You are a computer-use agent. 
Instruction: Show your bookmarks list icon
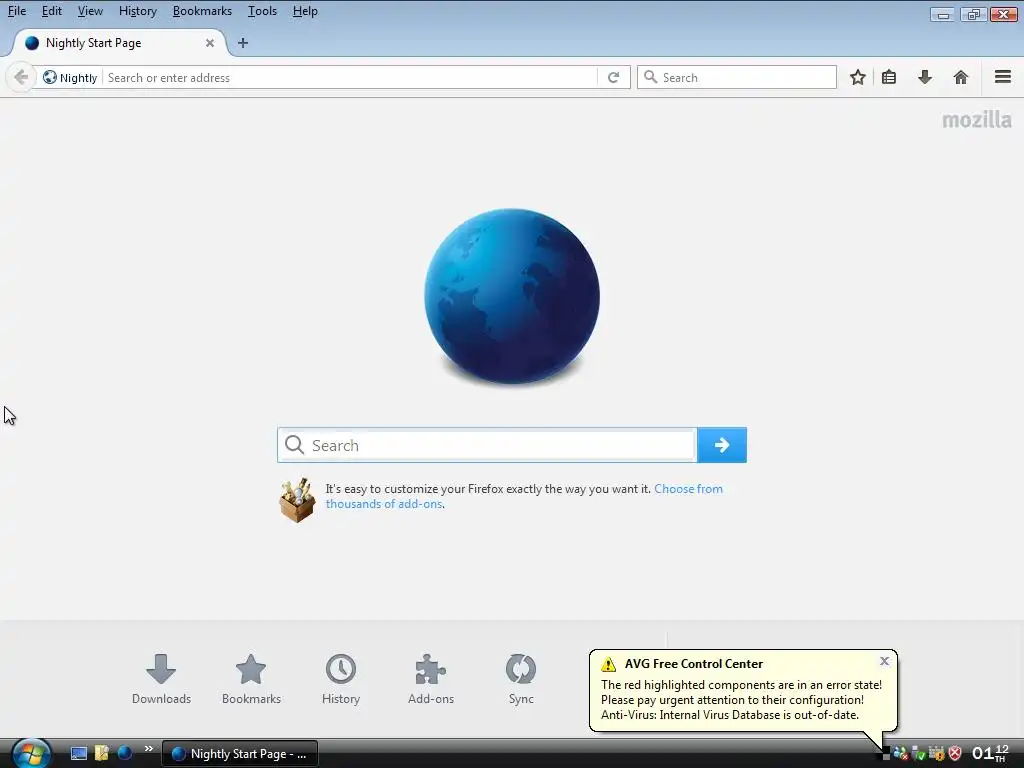click(x=889, y=78)
